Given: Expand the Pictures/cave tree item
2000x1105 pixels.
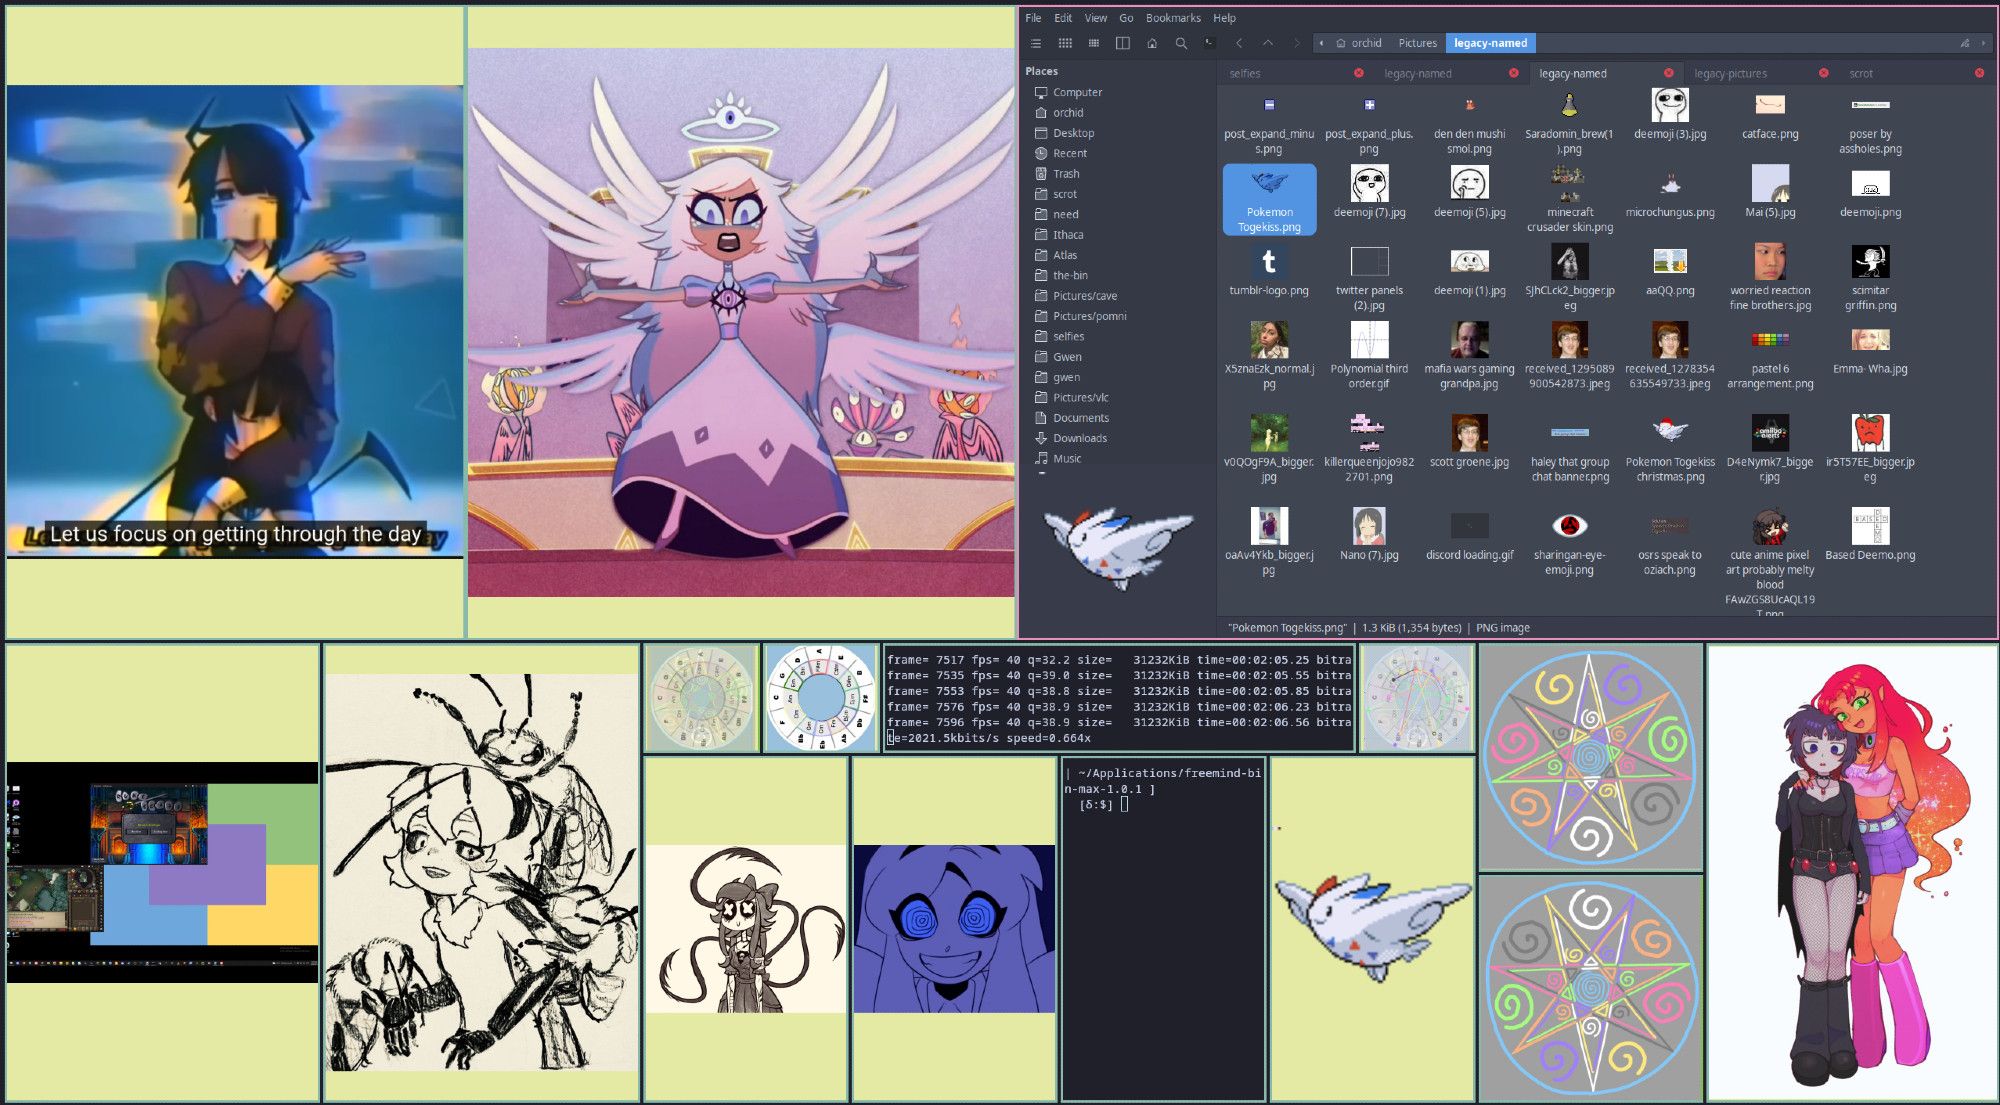Looking at the screenshot, I should click(x=1084, y=295).
